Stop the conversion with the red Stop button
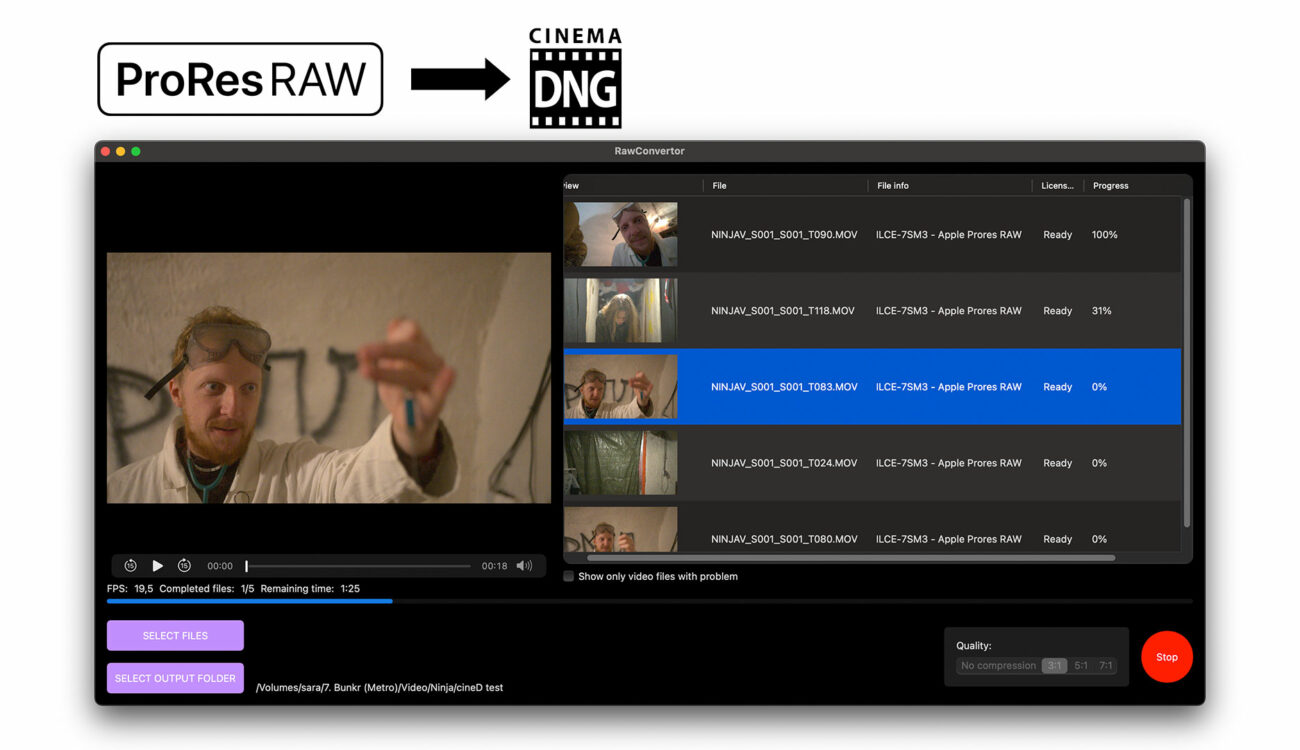This screenshot has width=1300, height=750. click(x=1167, y=657)
